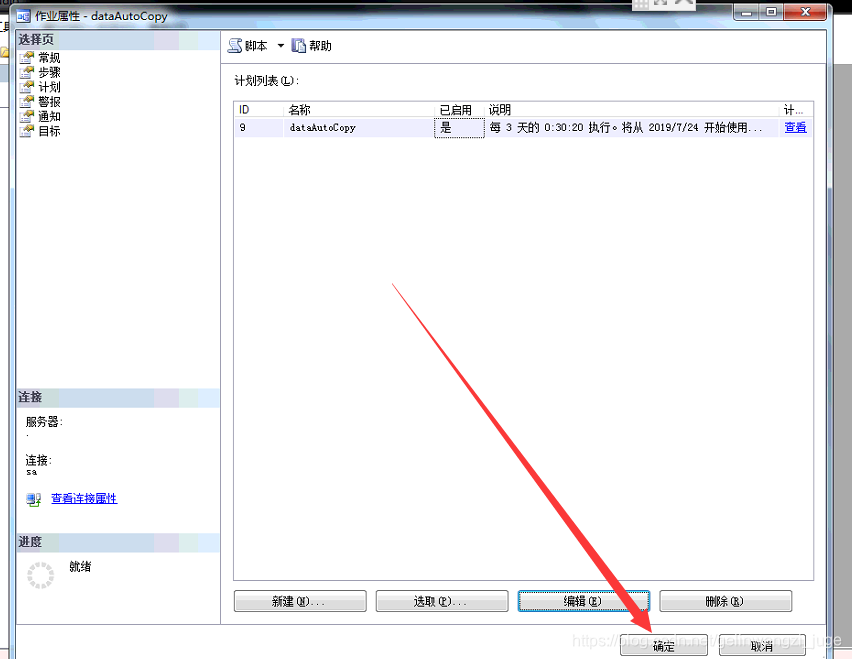Sort by the ID column header

coord(259,110)
